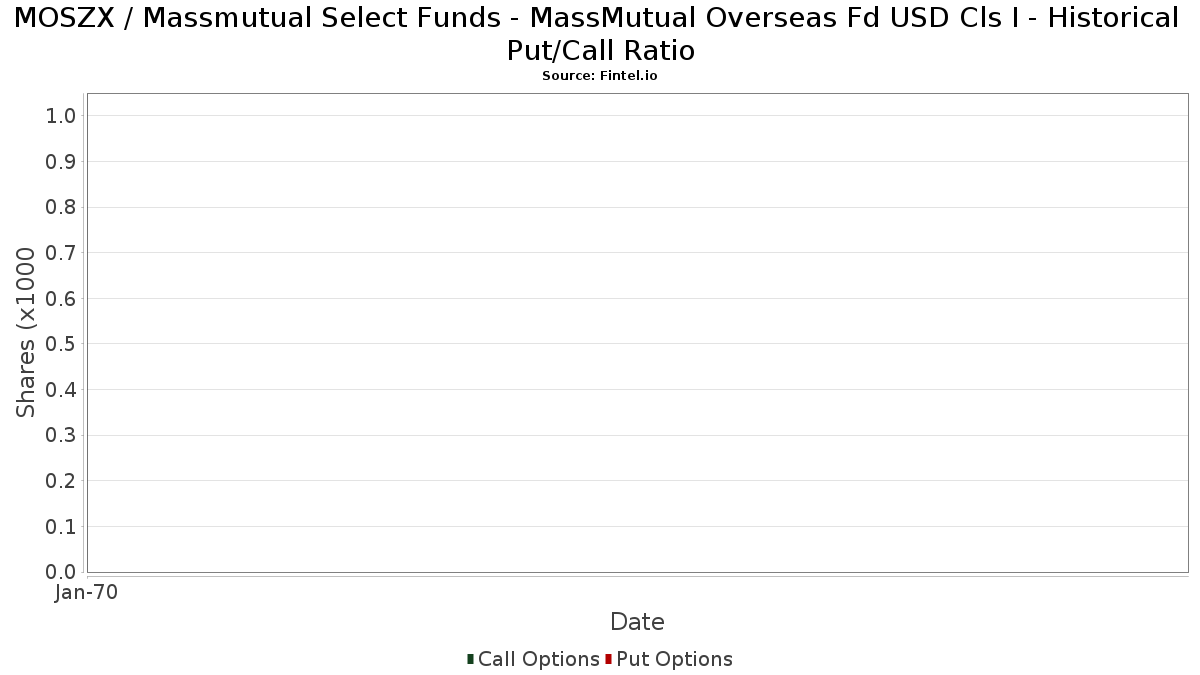Toggle the Call Options legend label
The width and height of the screenshot is (1200, 675).
pyautogui.click(x=538, y=659)
